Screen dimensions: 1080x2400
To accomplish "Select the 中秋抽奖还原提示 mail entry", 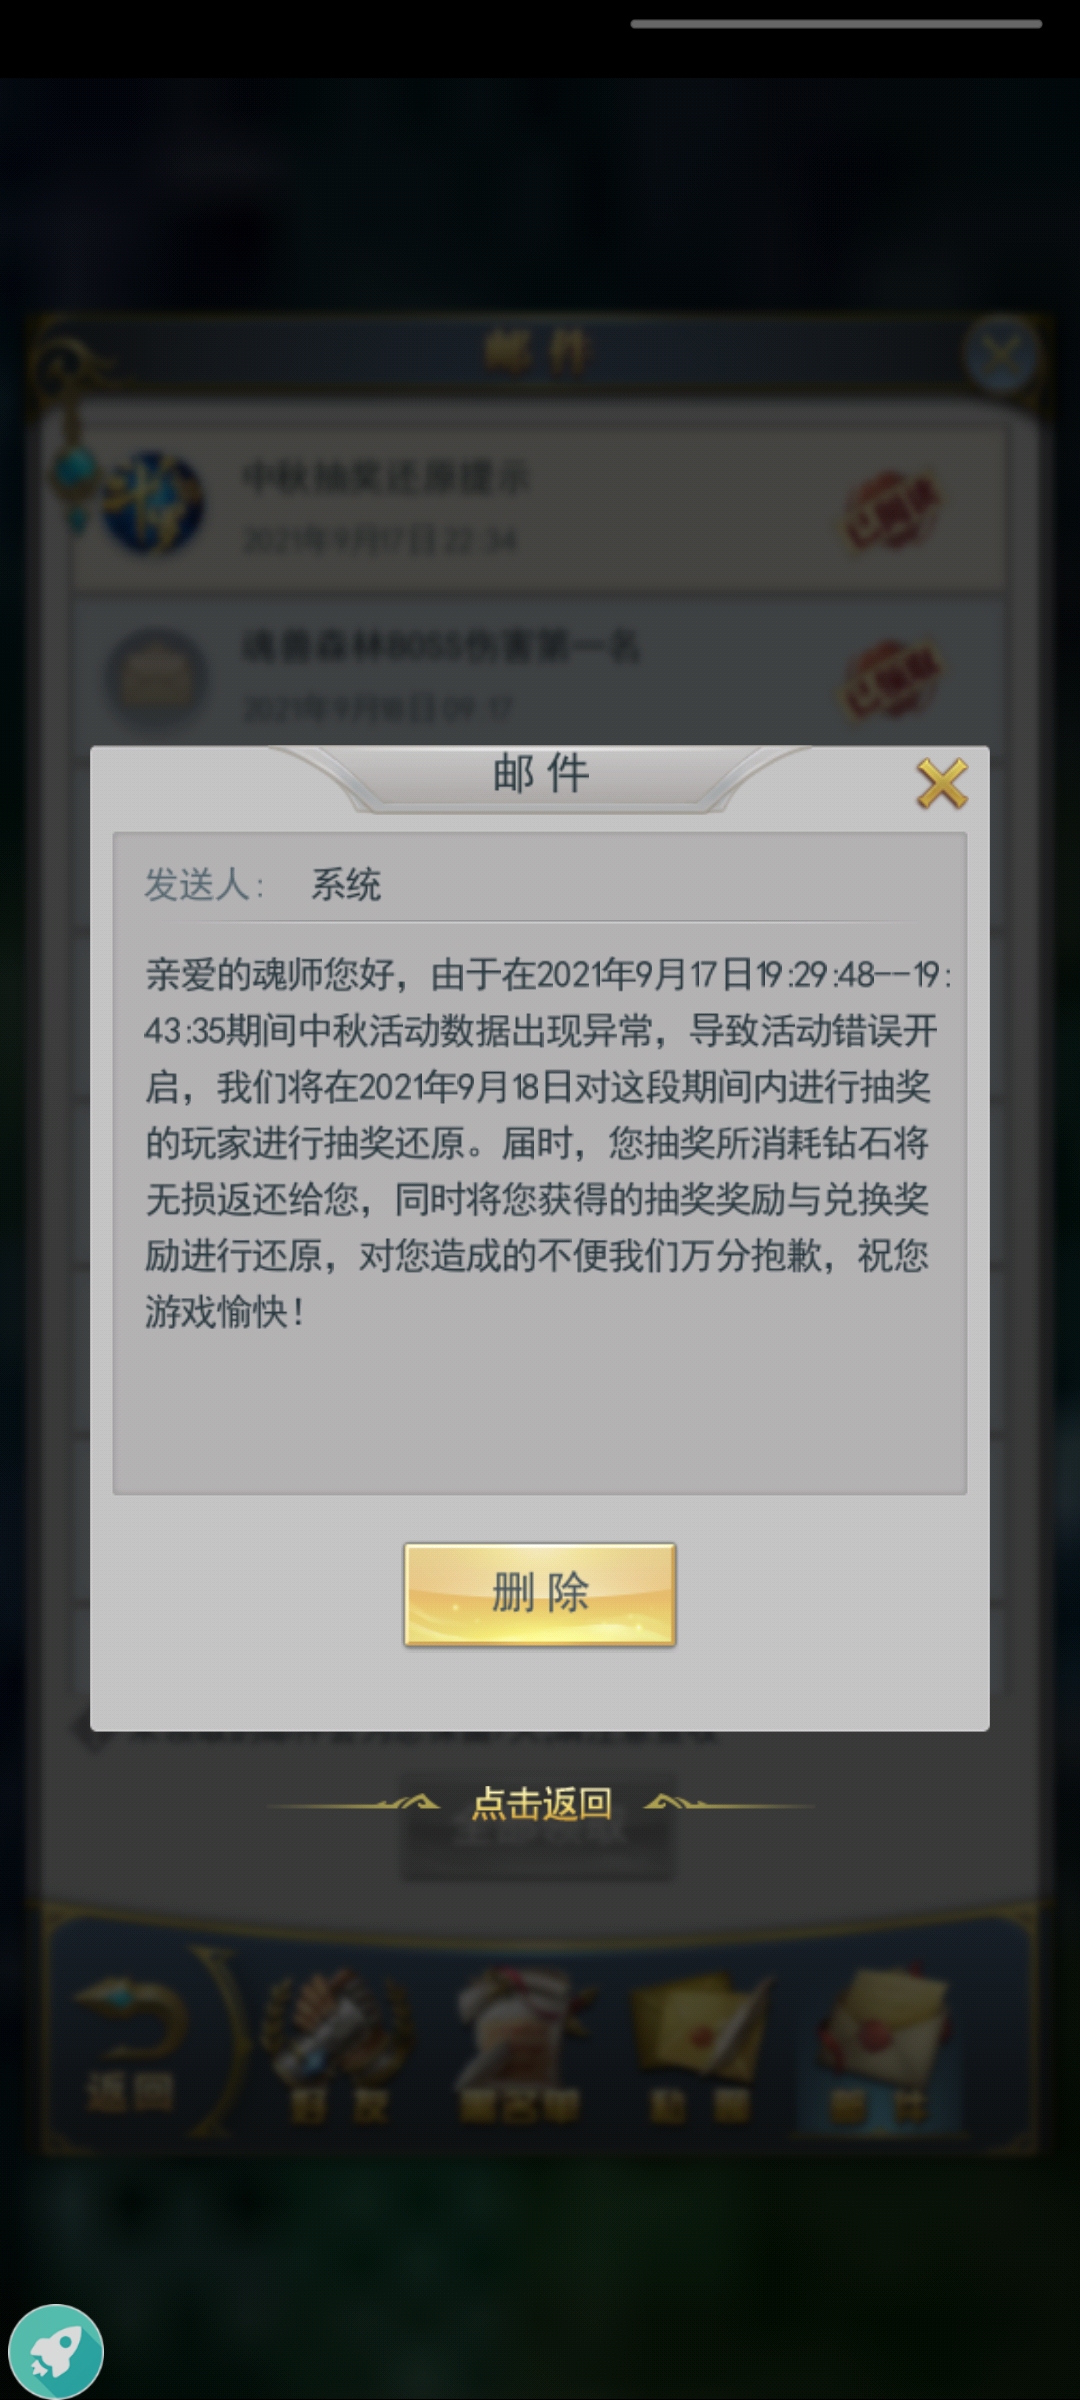I will tap(540, 506).
